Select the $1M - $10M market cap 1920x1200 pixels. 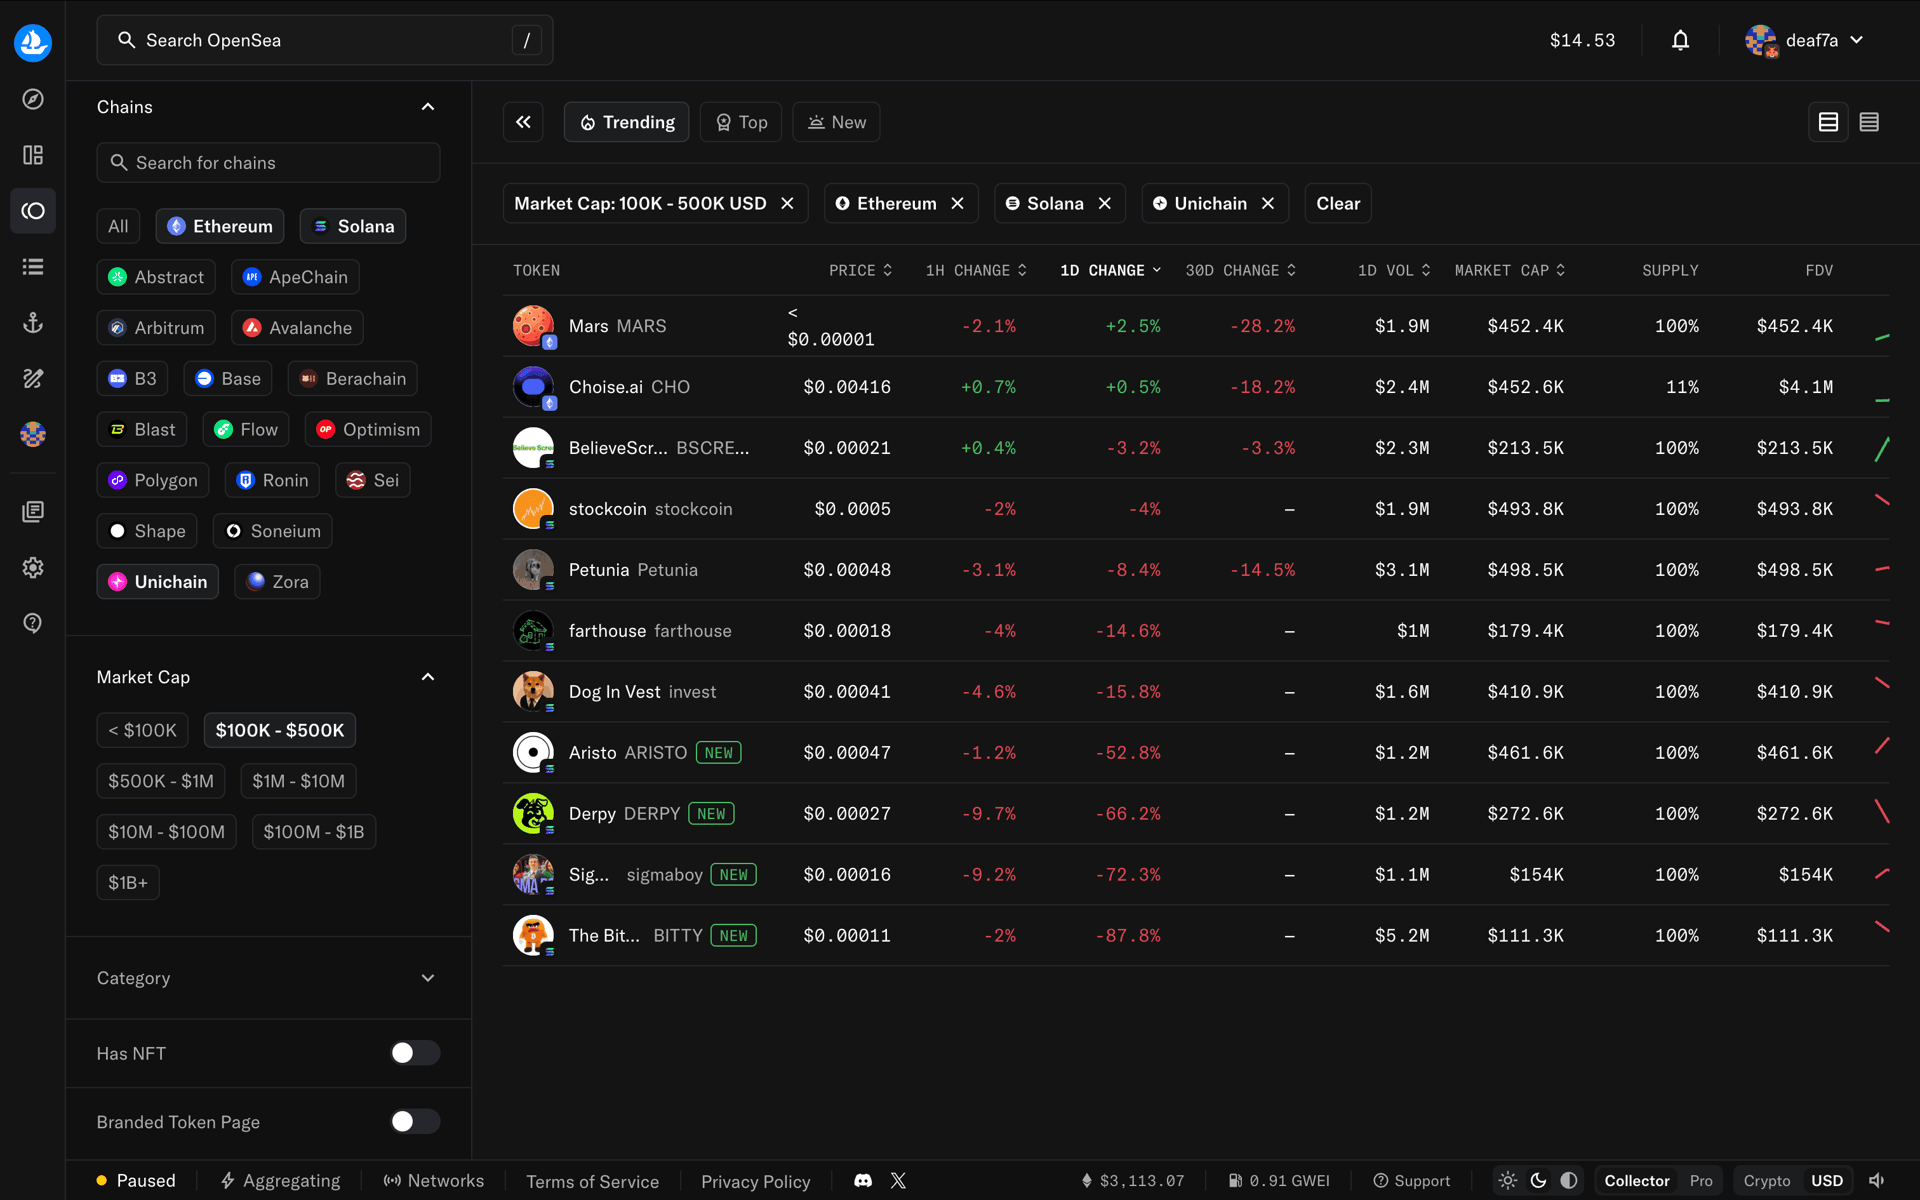(x=298, y=781)
